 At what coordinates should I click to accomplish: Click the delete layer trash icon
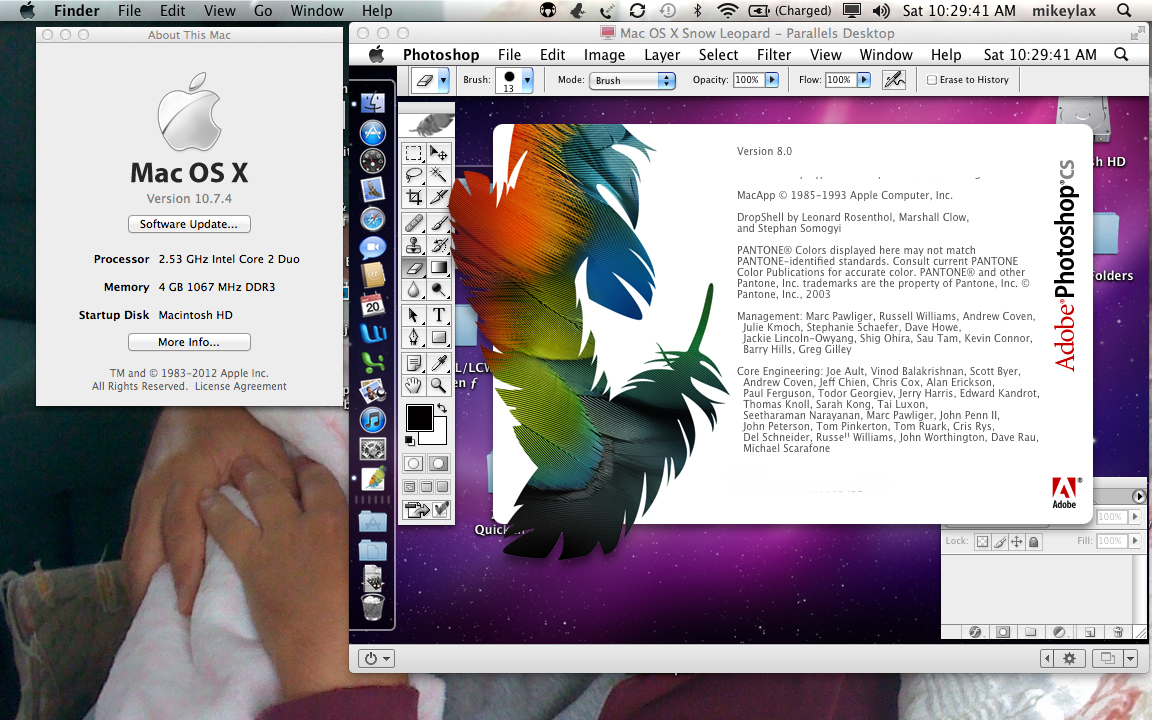tap(1117, 632)
